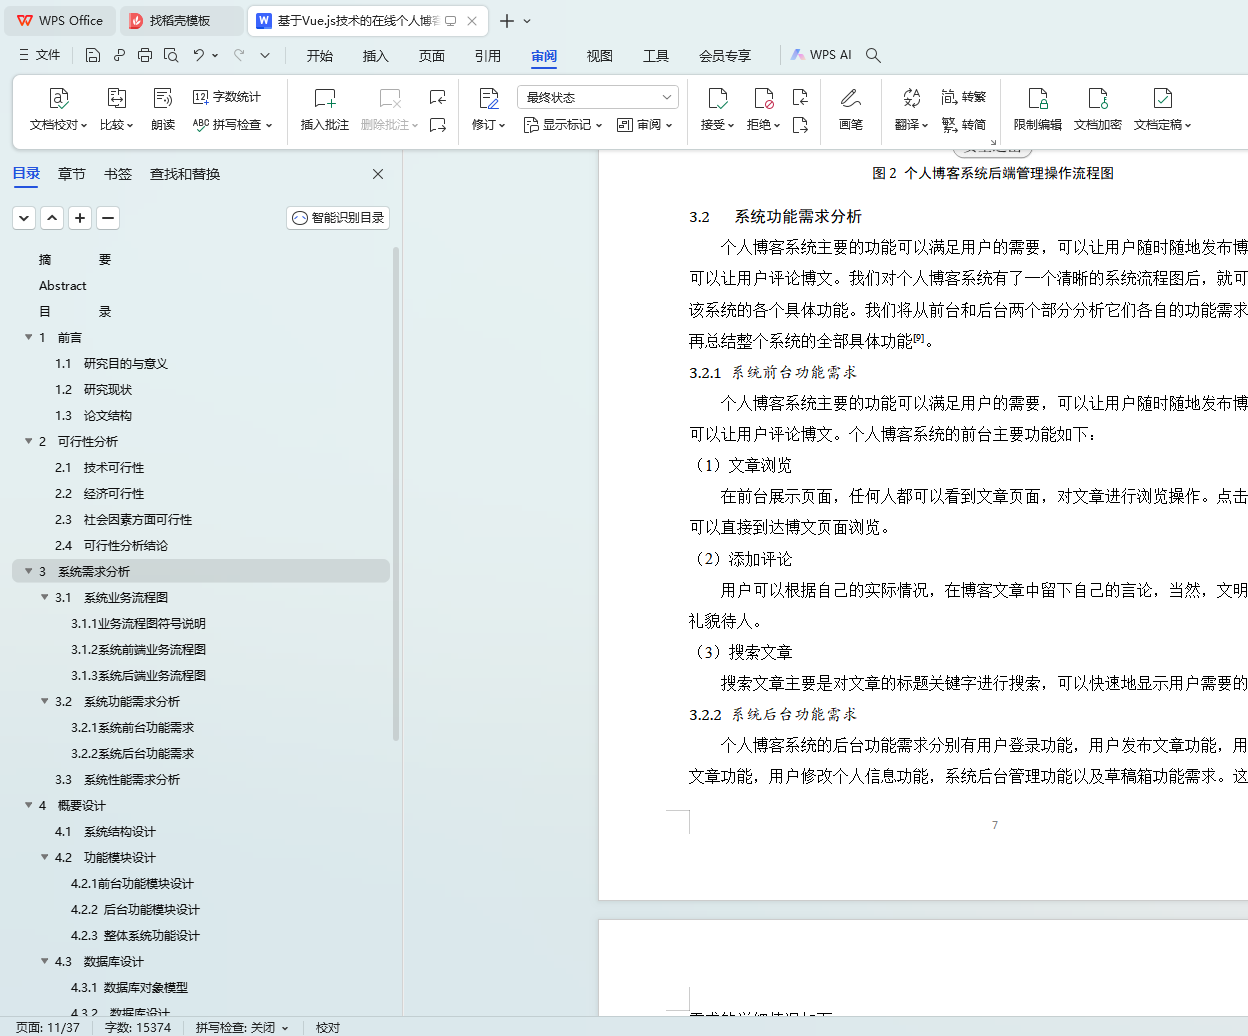Click the navigation pane vertical scrollbar
Viewport: 1248px width, 1036px height.
(x=396, y=495)
